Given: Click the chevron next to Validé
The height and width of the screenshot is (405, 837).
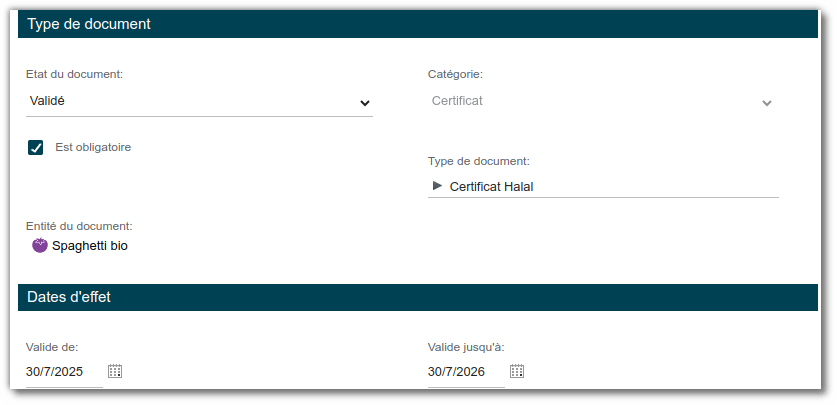Looking at the screenshot, I should point(364,102).
